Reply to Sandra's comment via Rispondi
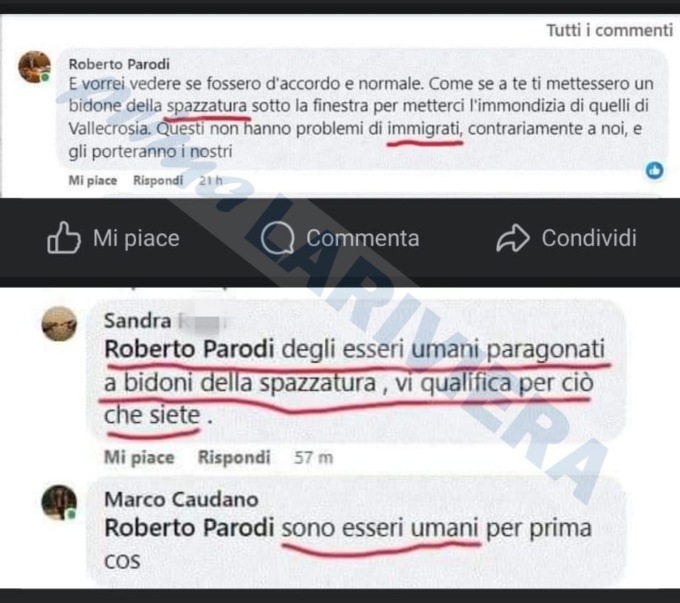This screenshot has width=680, height=603. [234, 457]
